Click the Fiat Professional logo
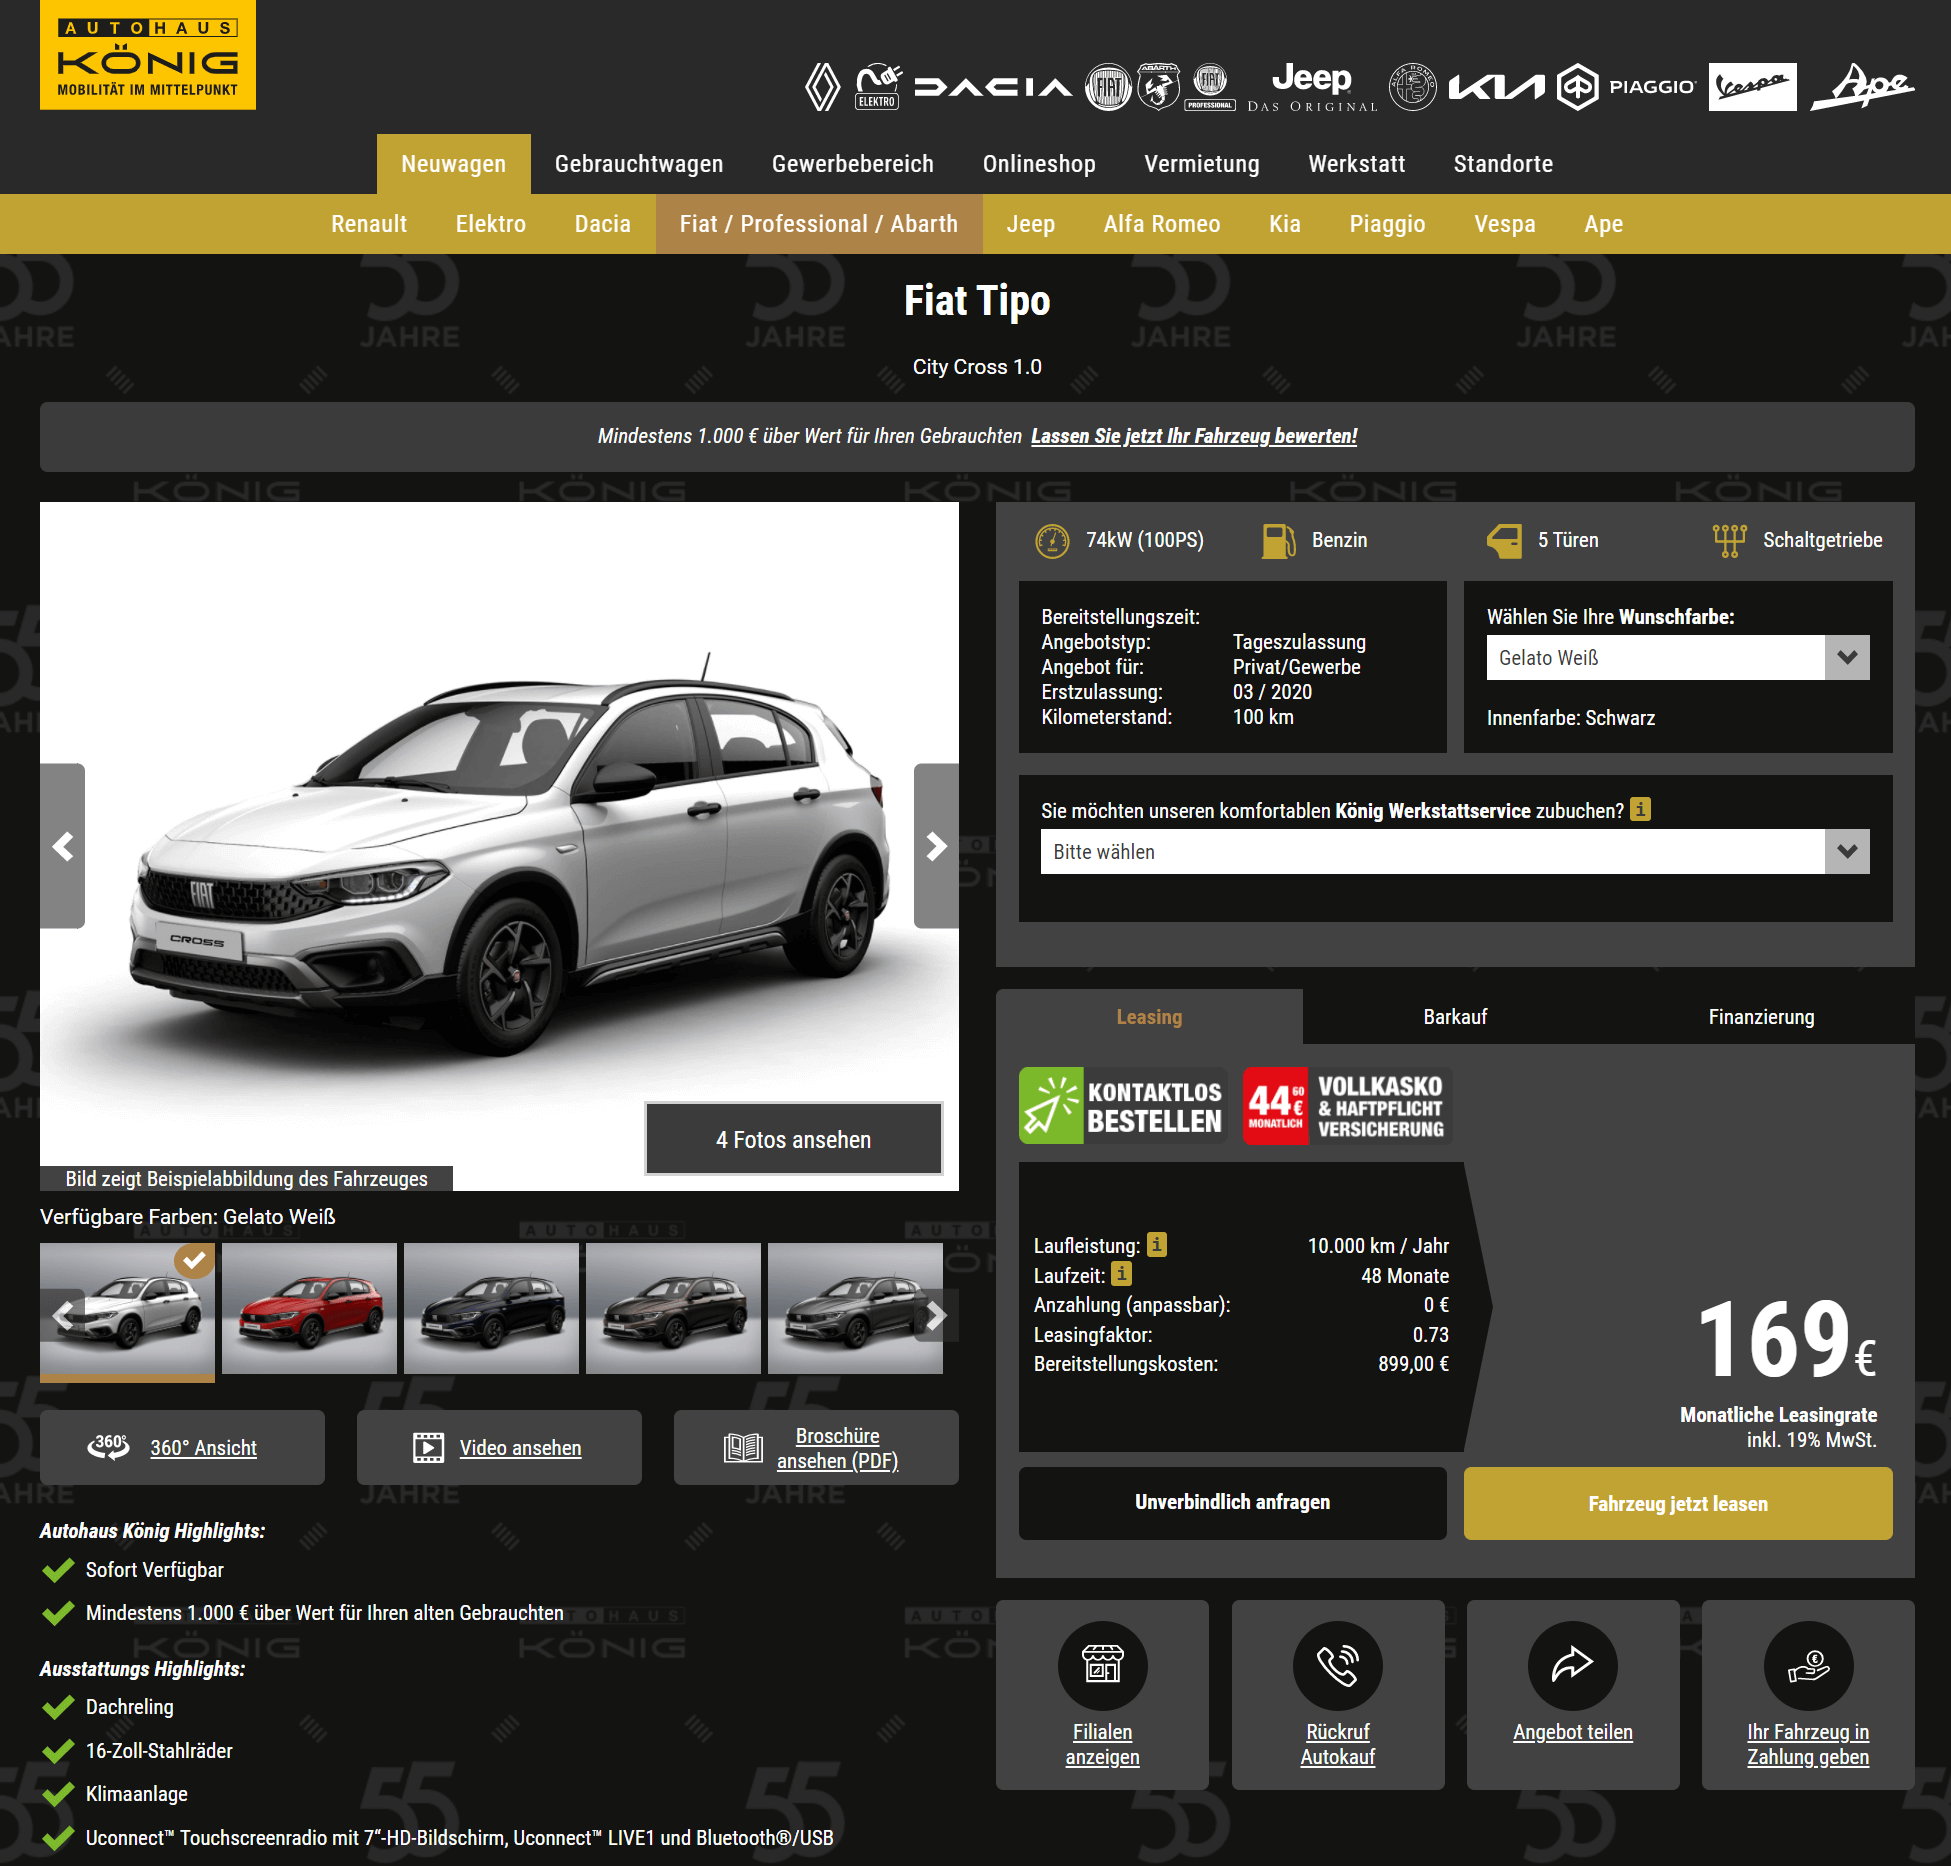 pos(1210,87)
